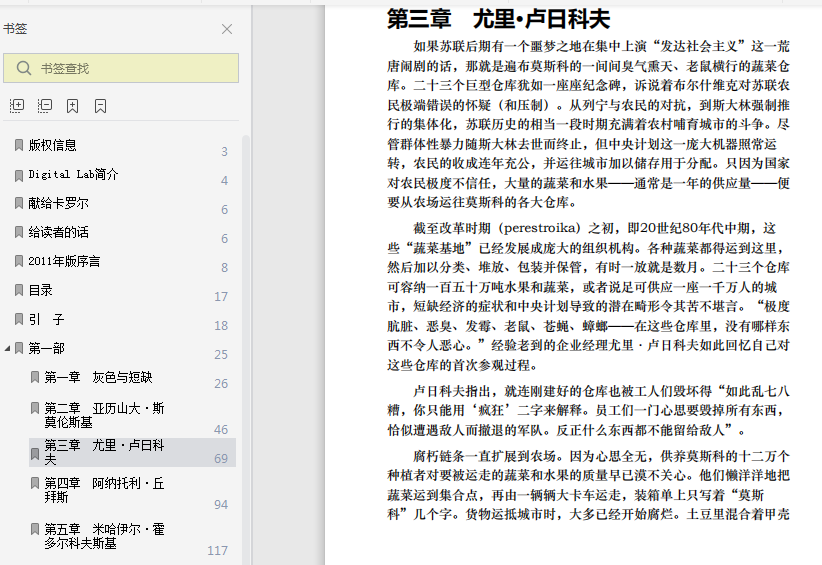This screenshot has height=565, width=822.
Task: Click page number 17 for 目录
Action: [x=221, y=297]
